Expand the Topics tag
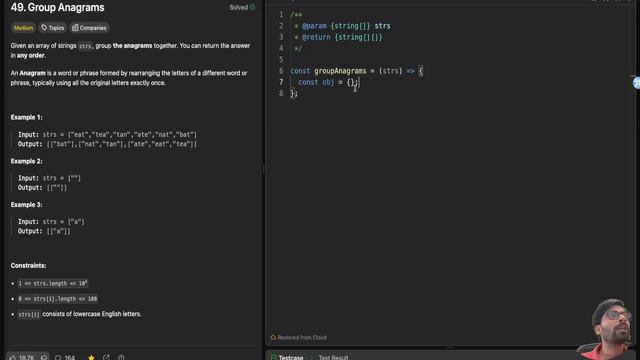This screenshot has height=360, width=640. click(53, 28)
